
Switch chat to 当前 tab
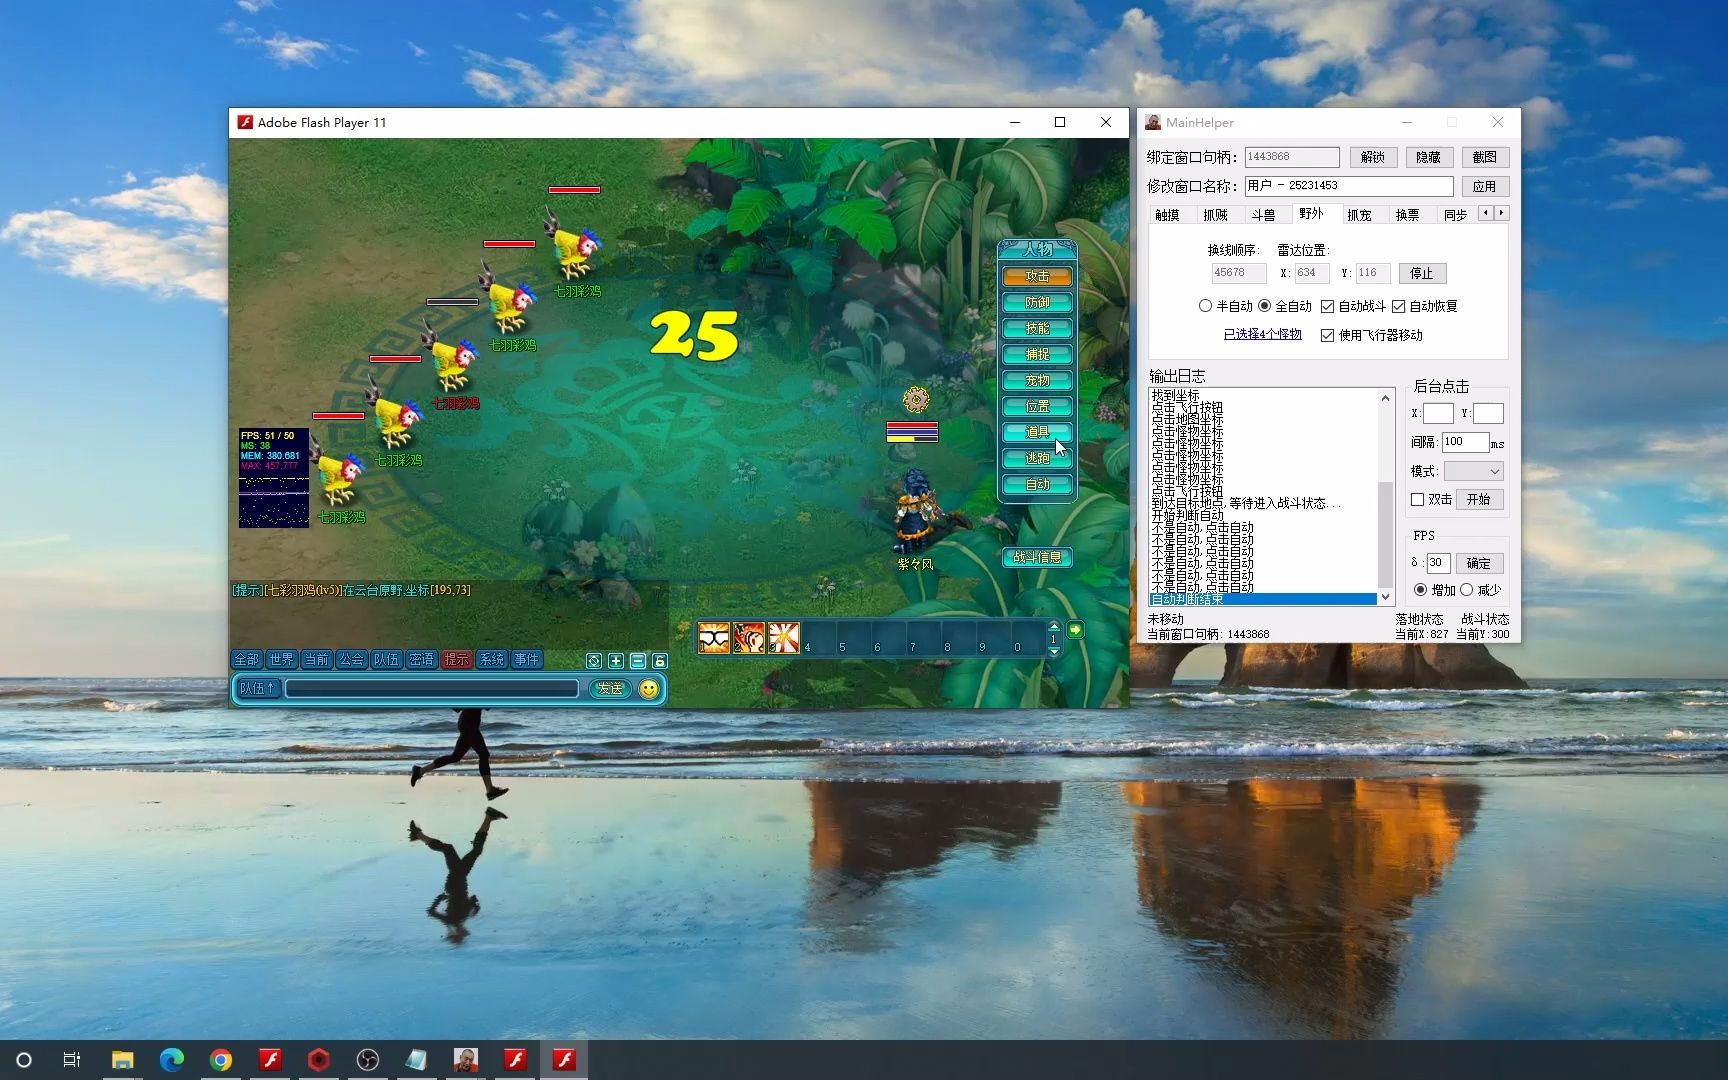pos(317,660)
